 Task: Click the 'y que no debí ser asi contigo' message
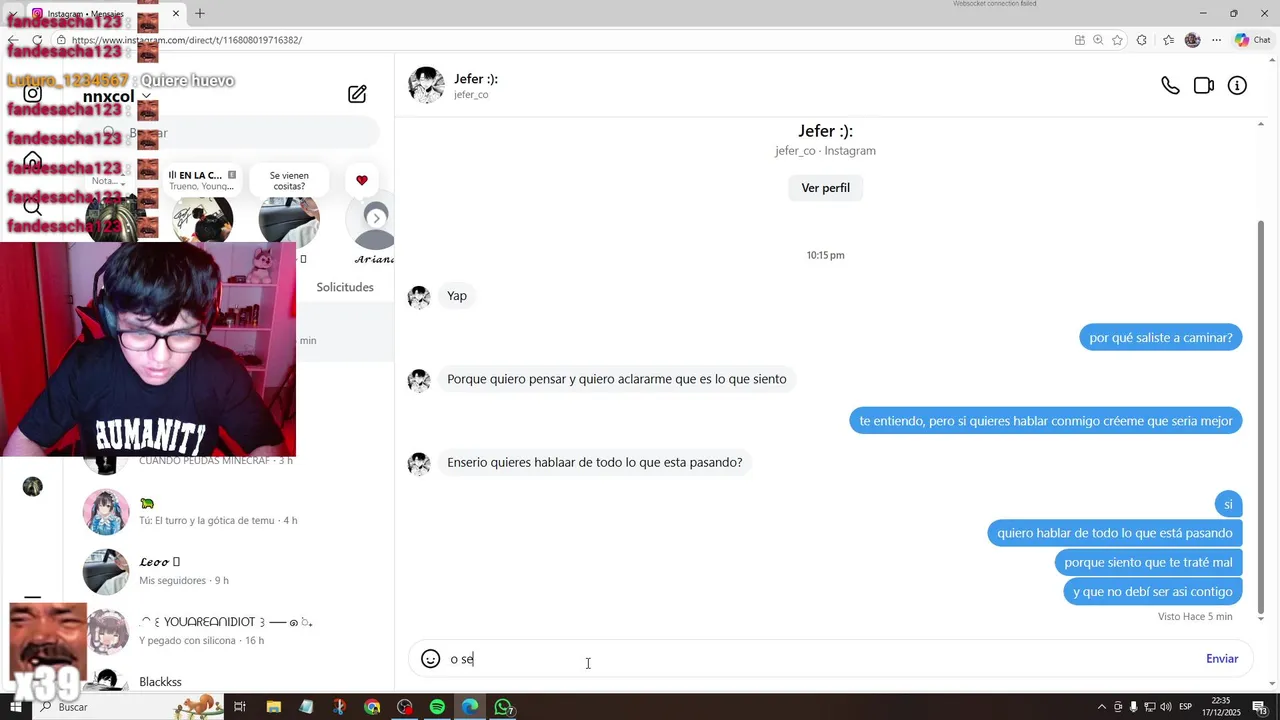click(x=1152, y=591)
